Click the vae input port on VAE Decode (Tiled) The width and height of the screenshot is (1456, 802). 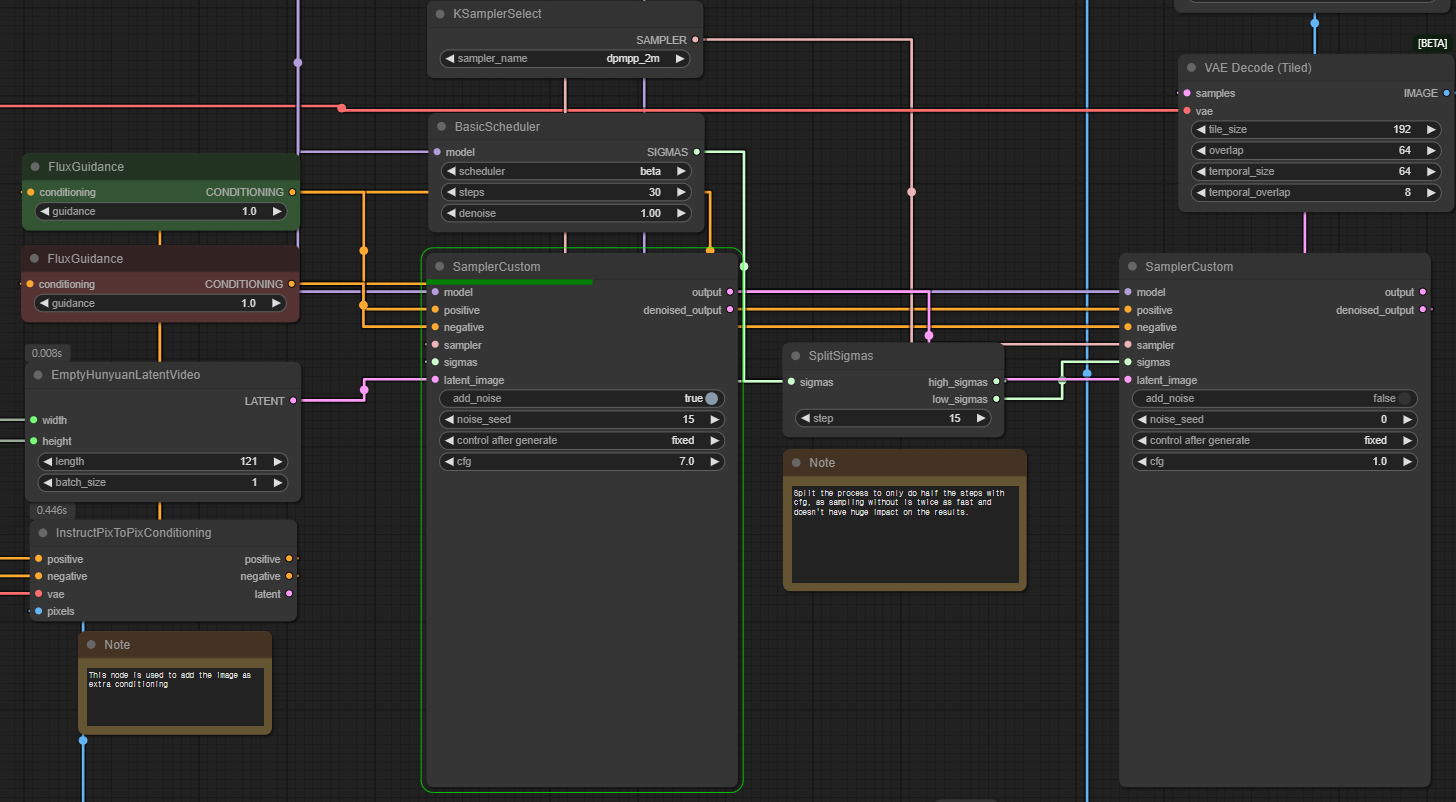[1187, 111]
